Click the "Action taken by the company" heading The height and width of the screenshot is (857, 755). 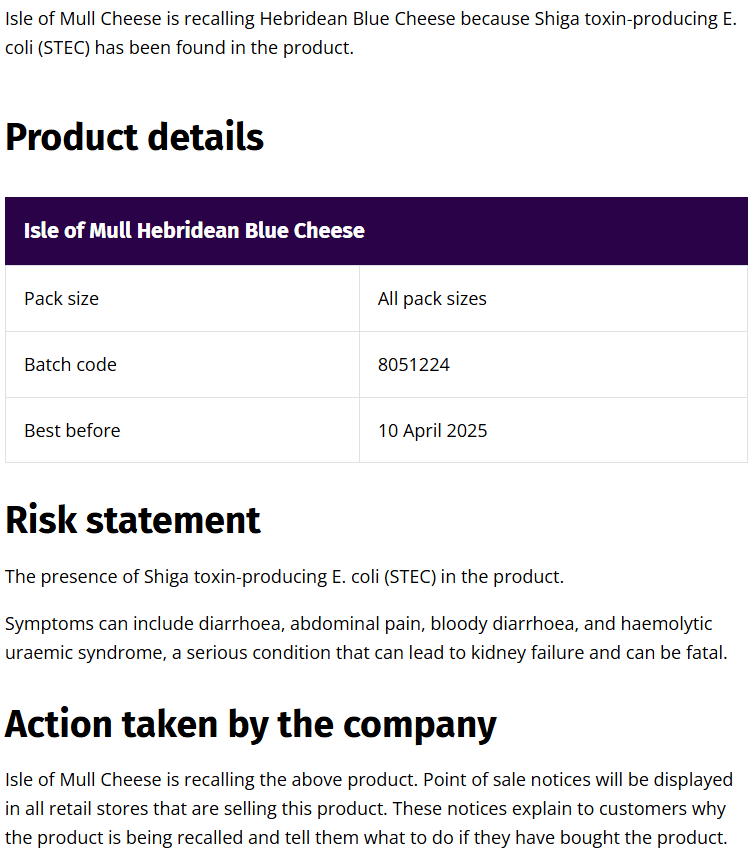(x=250, y=724)
